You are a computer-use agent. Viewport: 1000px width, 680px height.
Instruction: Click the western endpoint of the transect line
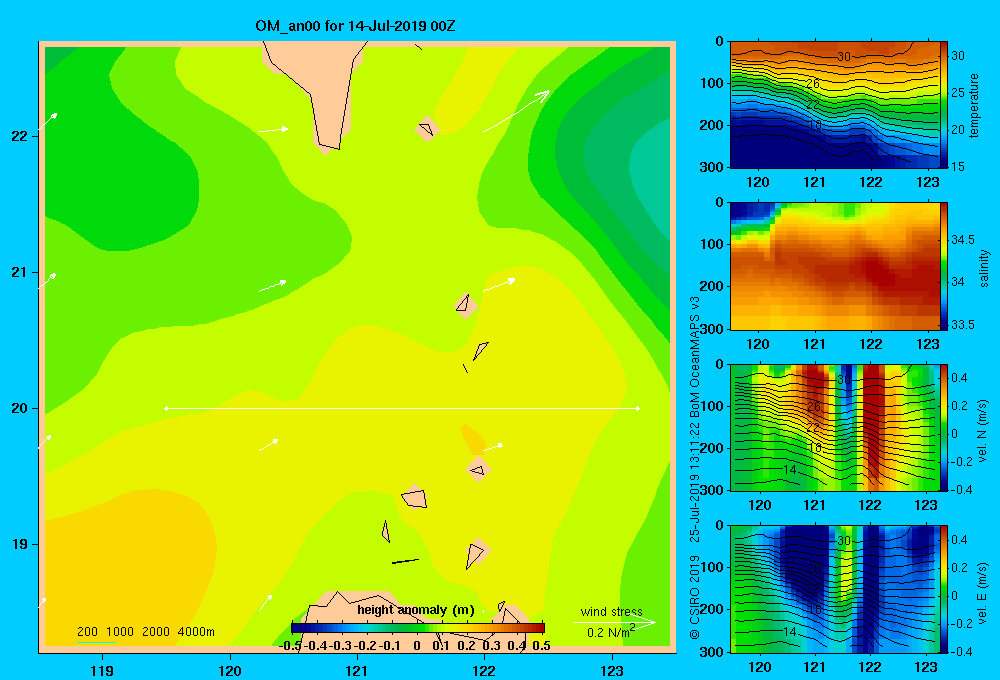[x=166, y=408]
